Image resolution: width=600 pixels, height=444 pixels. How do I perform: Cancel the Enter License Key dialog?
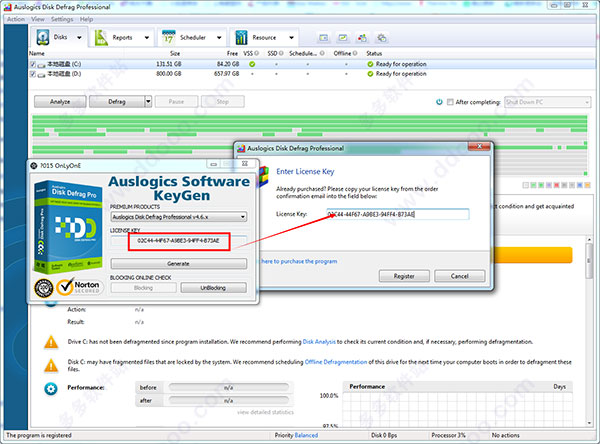[x=460, y=275]
